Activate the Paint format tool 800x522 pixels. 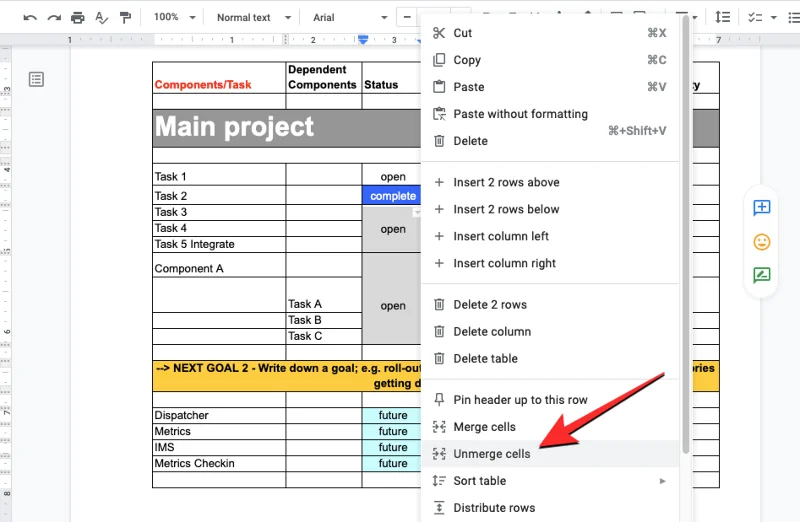pos(125,18)
